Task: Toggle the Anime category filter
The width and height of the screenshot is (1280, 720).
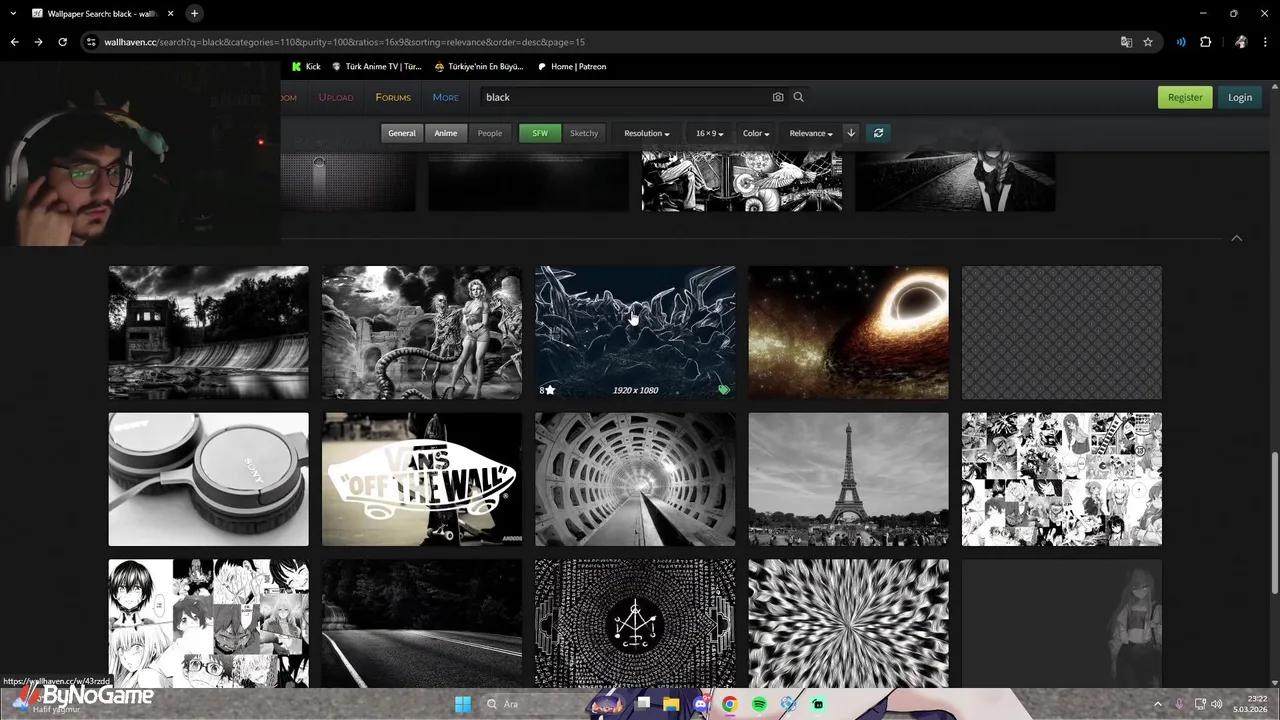Action: click(x=445, y=133)
